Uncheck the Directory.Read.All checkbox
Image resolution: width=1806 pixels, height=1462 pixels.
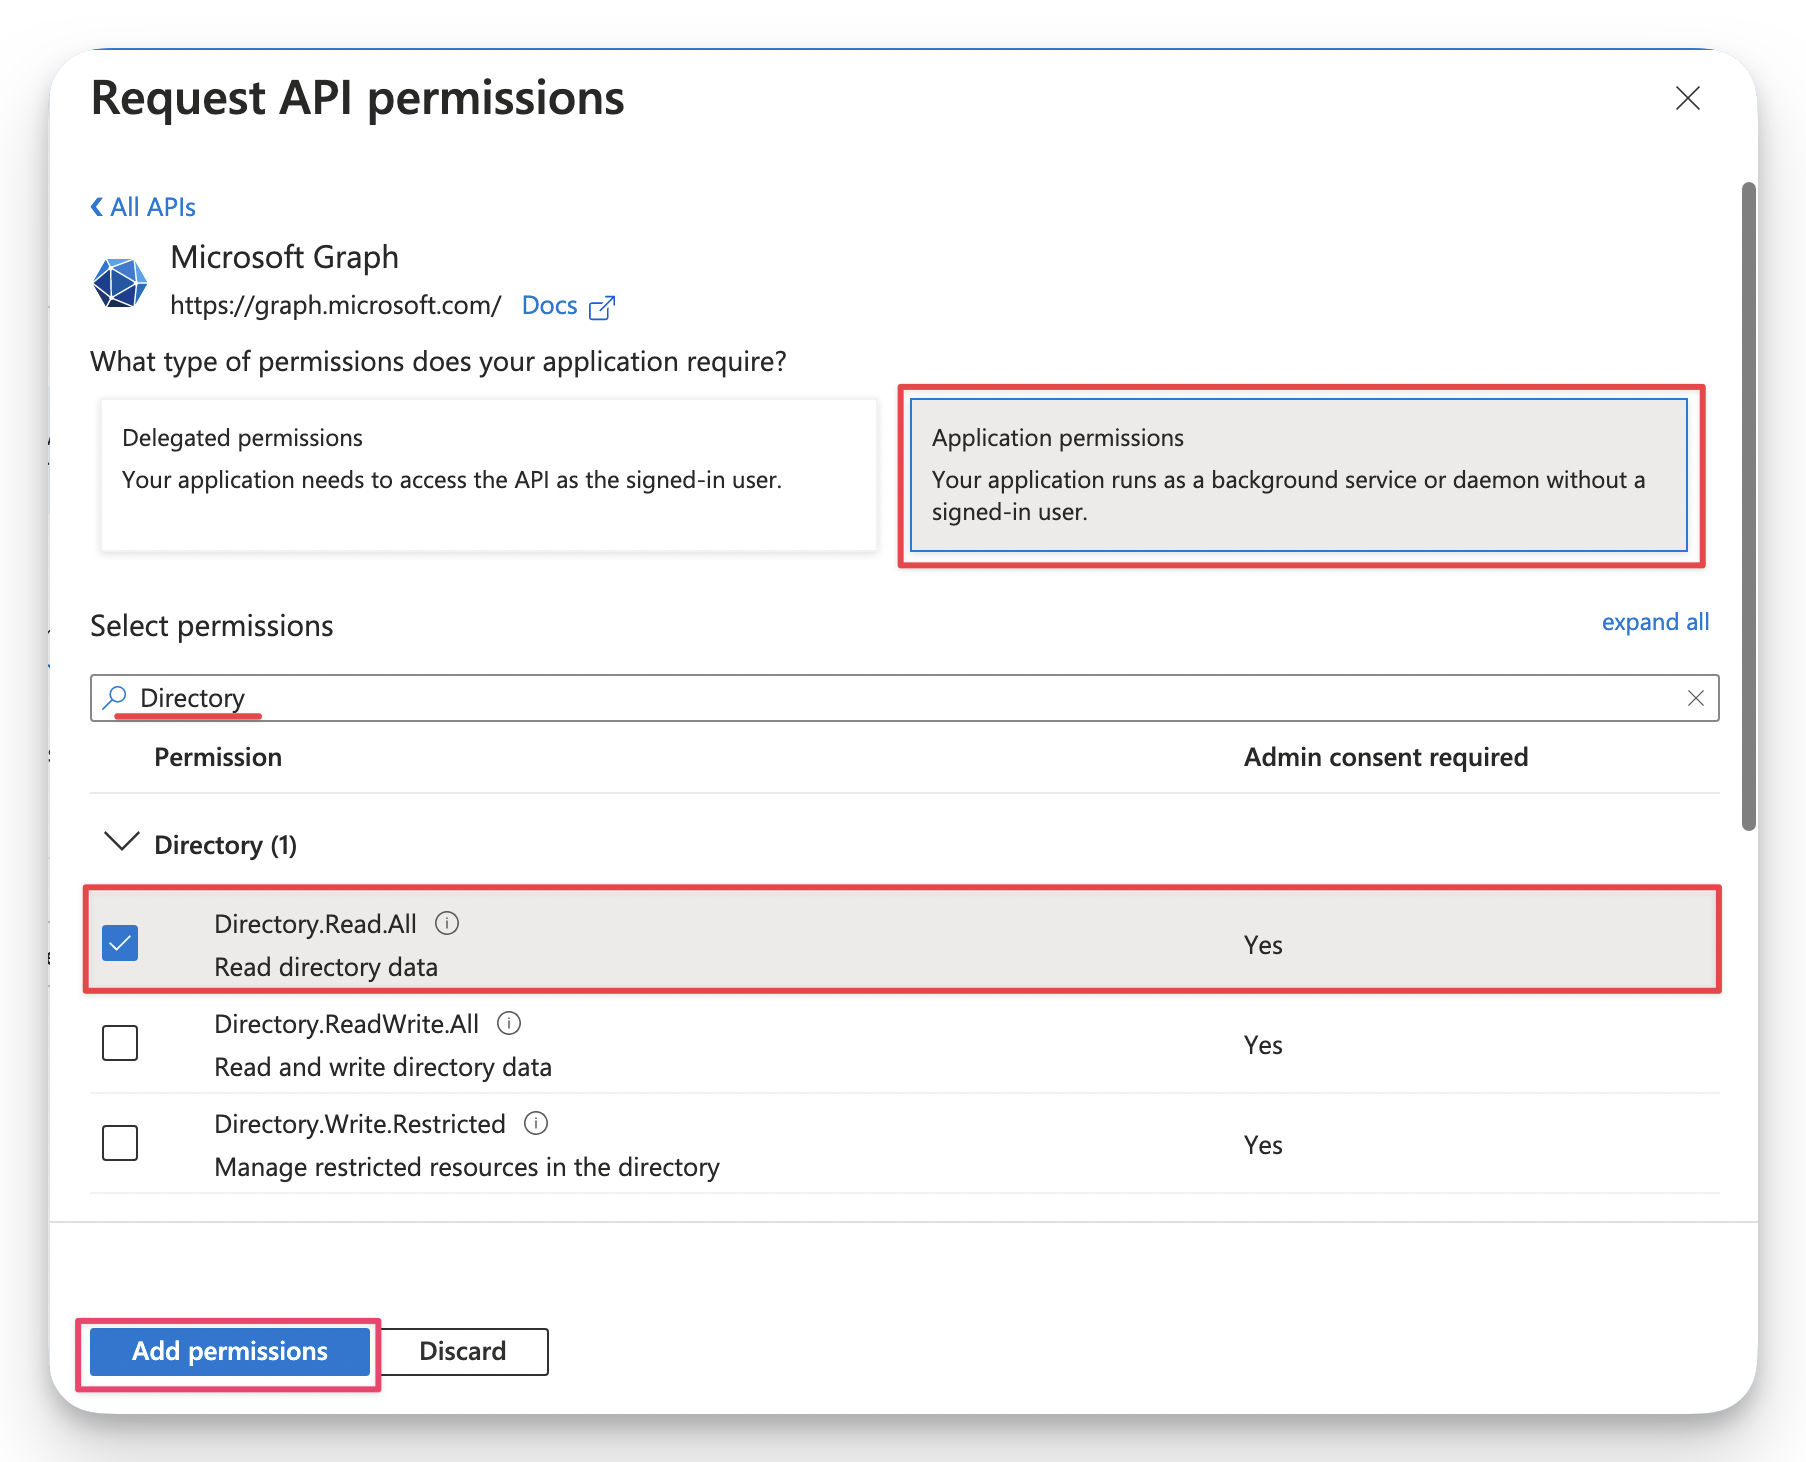pyautogui.click(x=120, y=943)
